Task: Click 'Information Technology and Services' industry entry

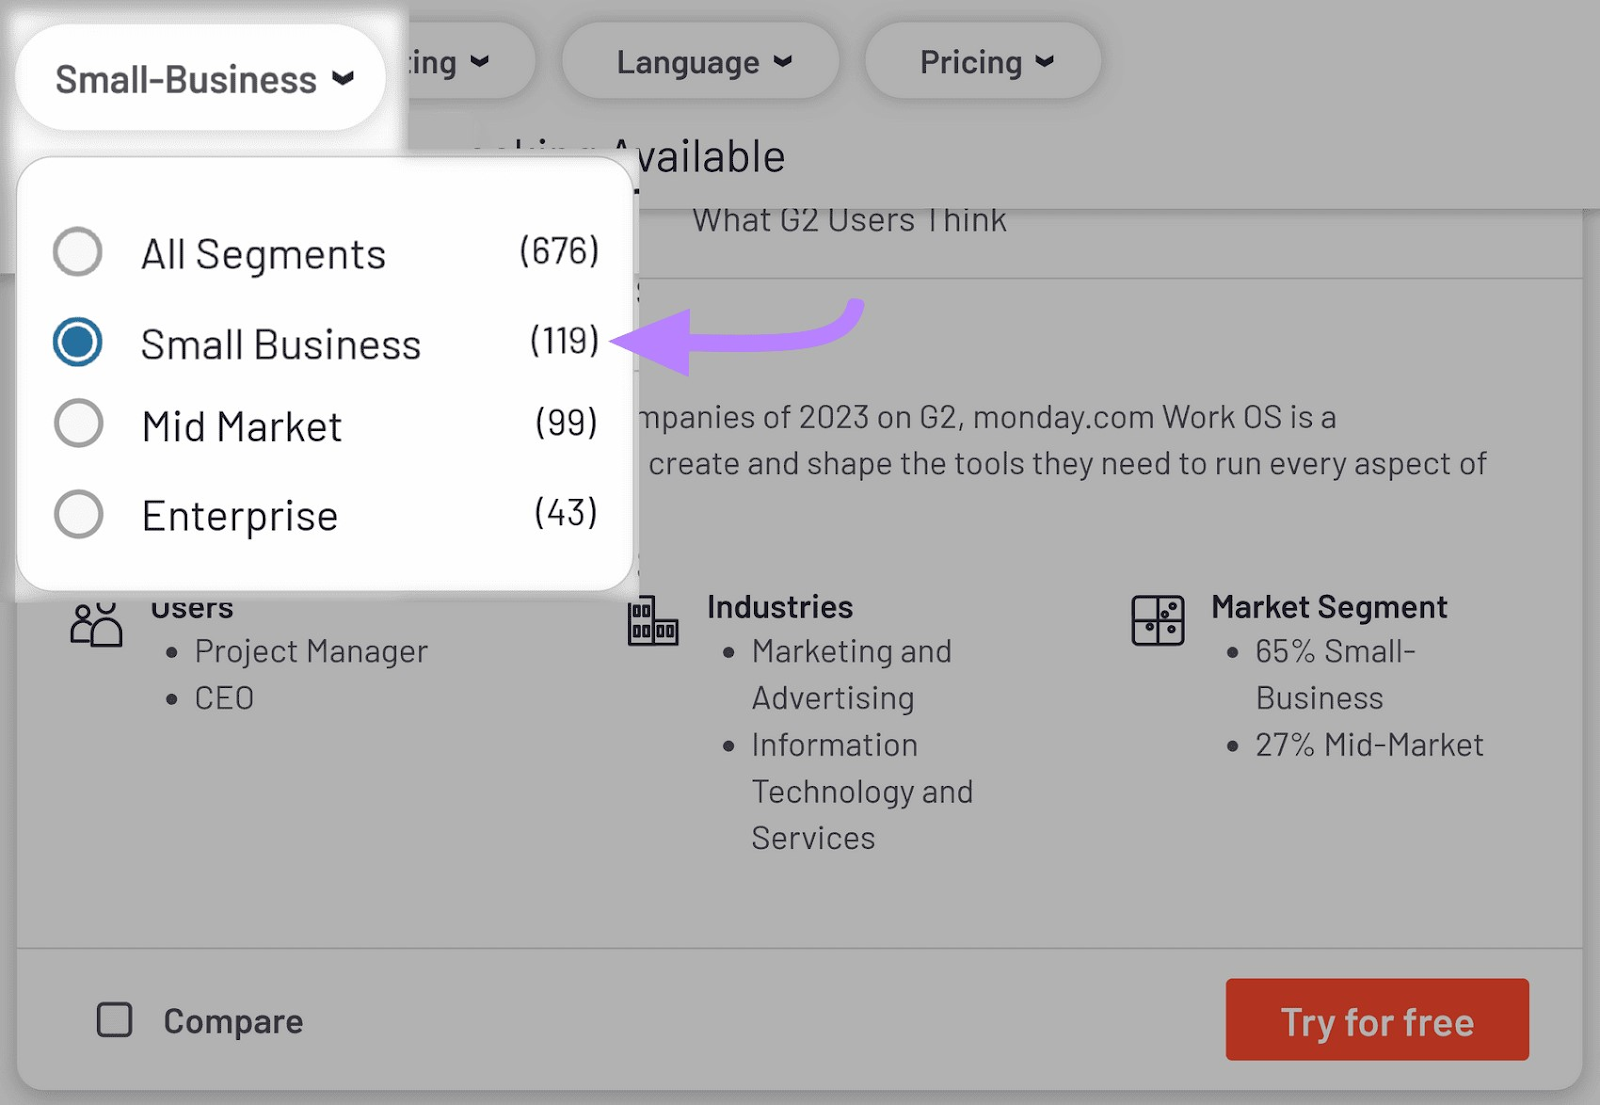Action: [x=862, y=791]
